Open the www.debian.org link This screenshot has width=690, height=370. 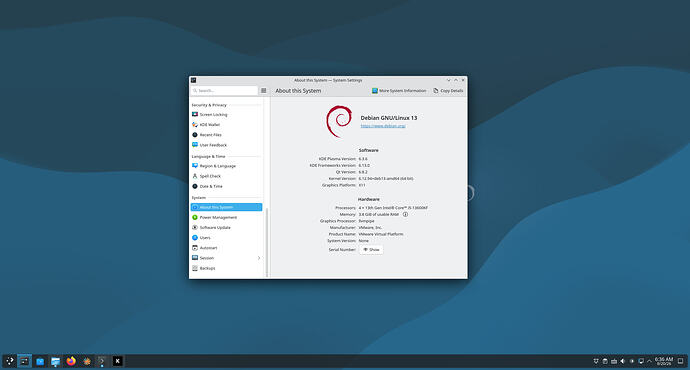383,126
